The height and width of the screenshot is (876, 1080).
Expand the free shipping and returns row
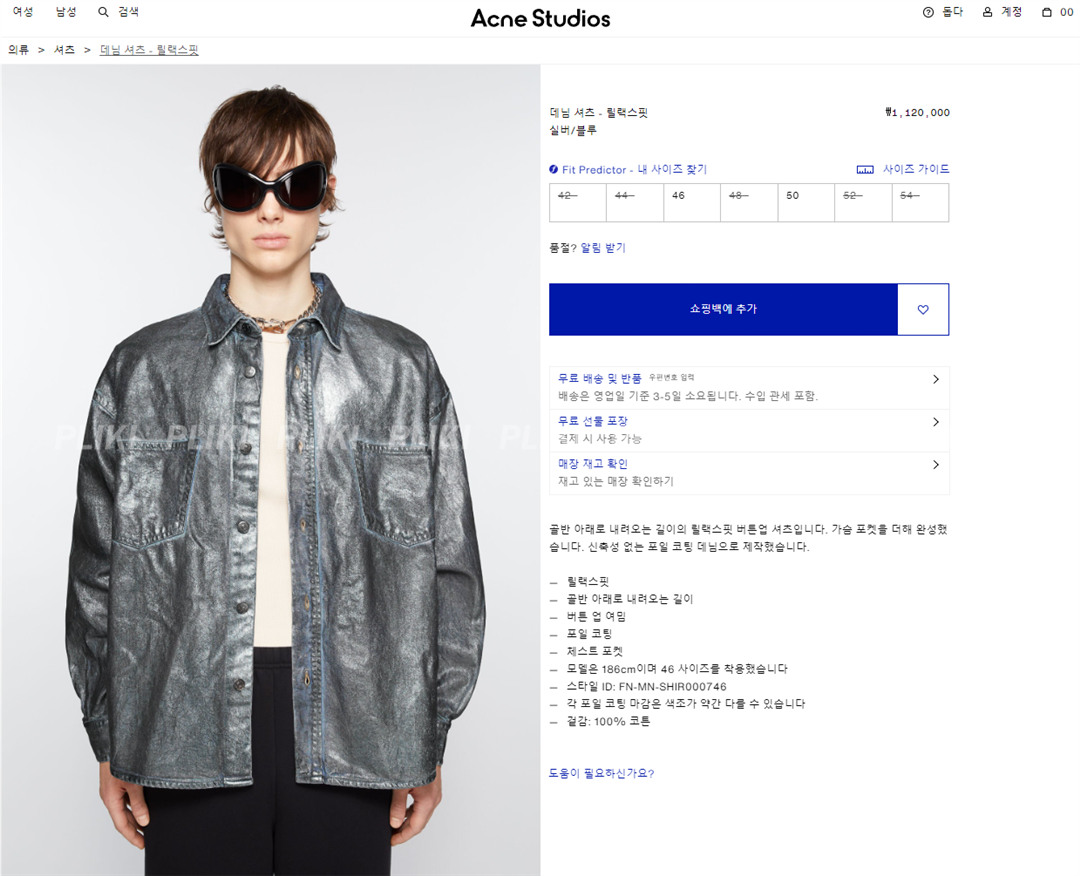click(749, 388)
